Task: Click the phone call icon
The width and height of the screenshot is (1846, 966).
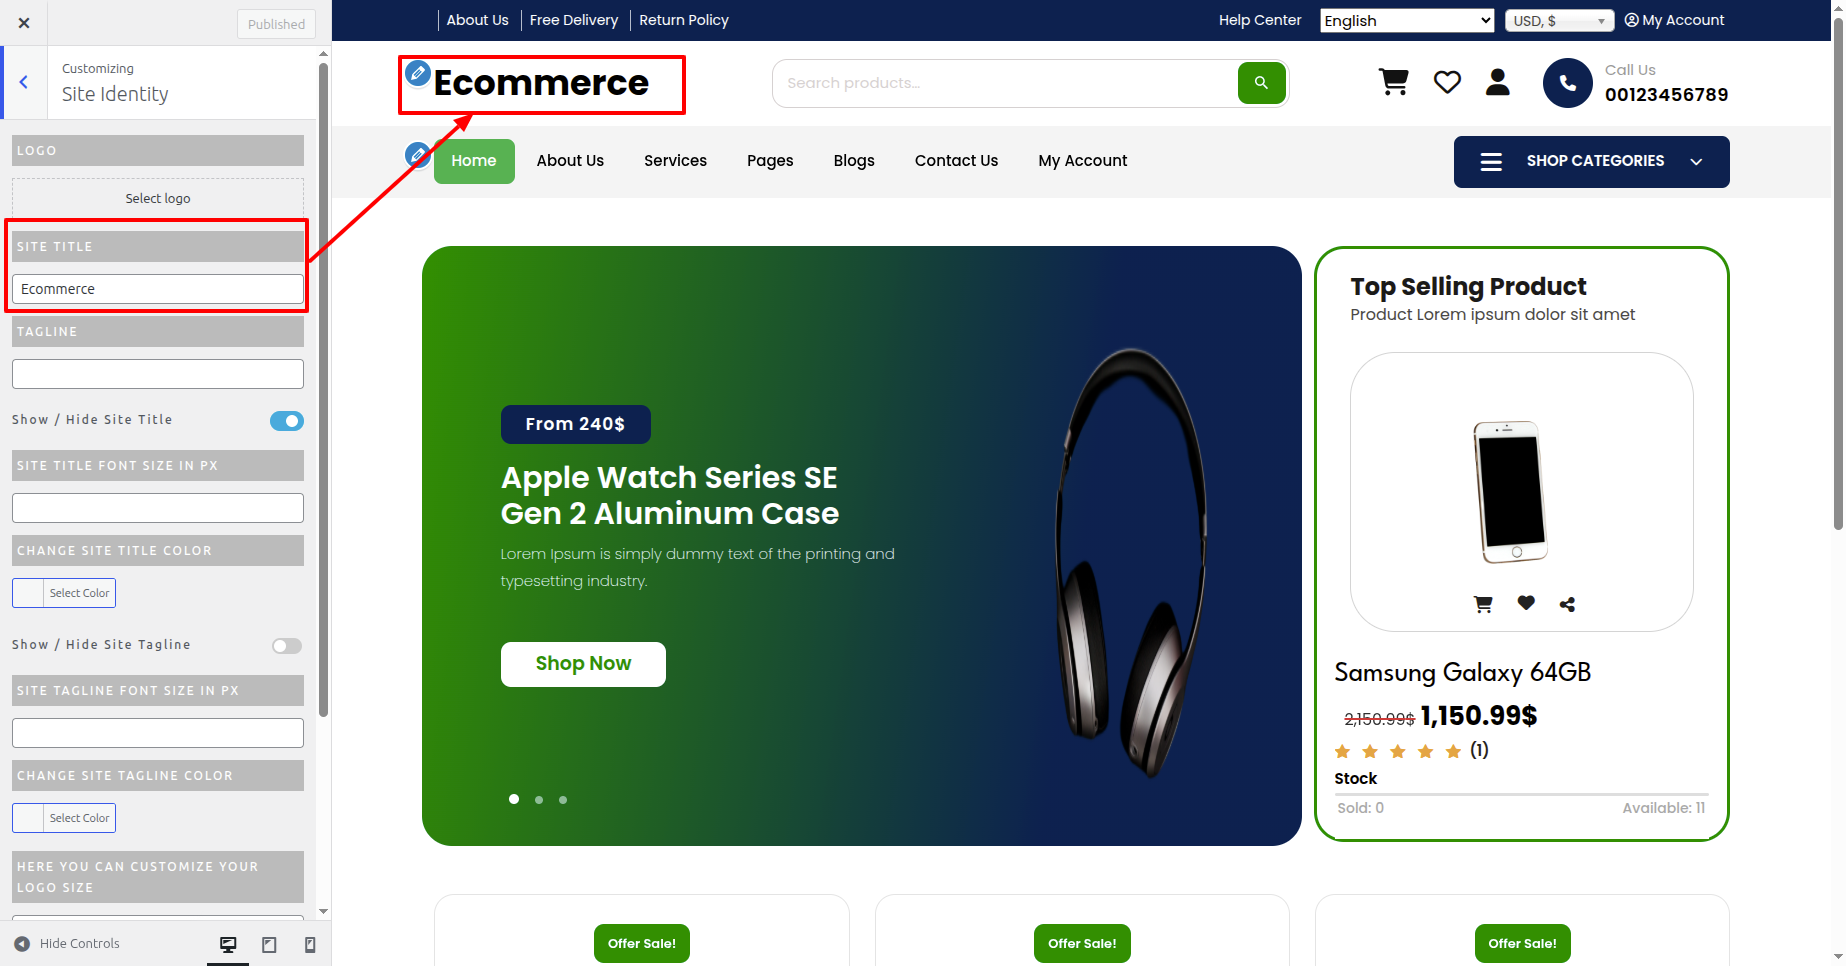Action: 1568,83
